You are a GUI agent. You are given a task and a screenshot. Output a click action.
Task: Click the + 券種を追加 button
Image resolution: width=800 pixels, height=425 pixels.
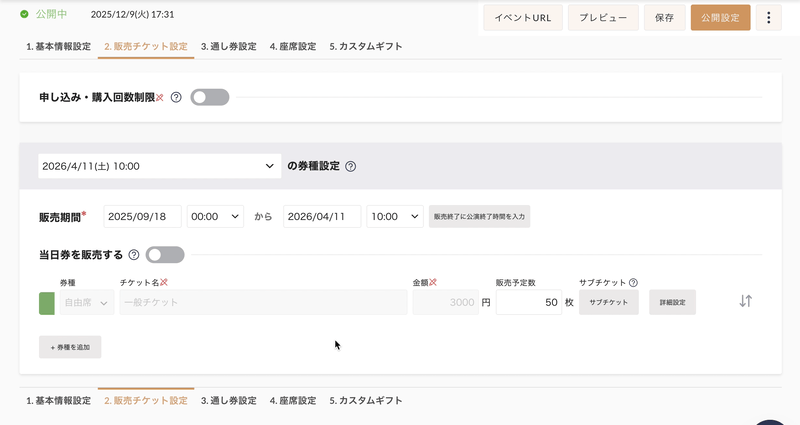70,347
